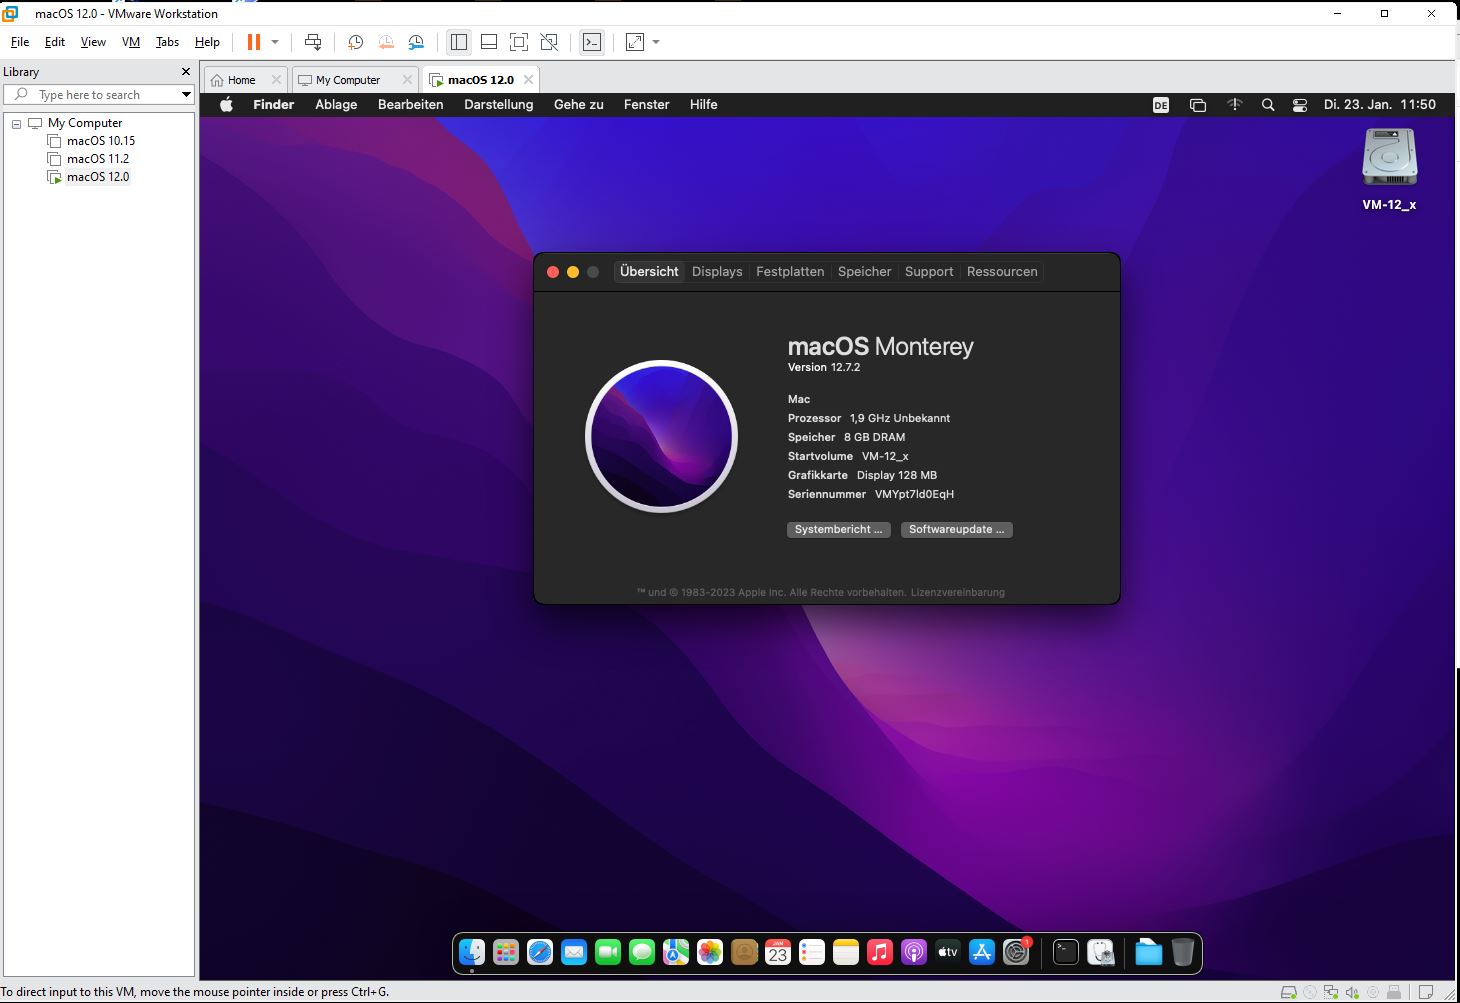Launch Safari from the Dock

[x=540, y=952]
